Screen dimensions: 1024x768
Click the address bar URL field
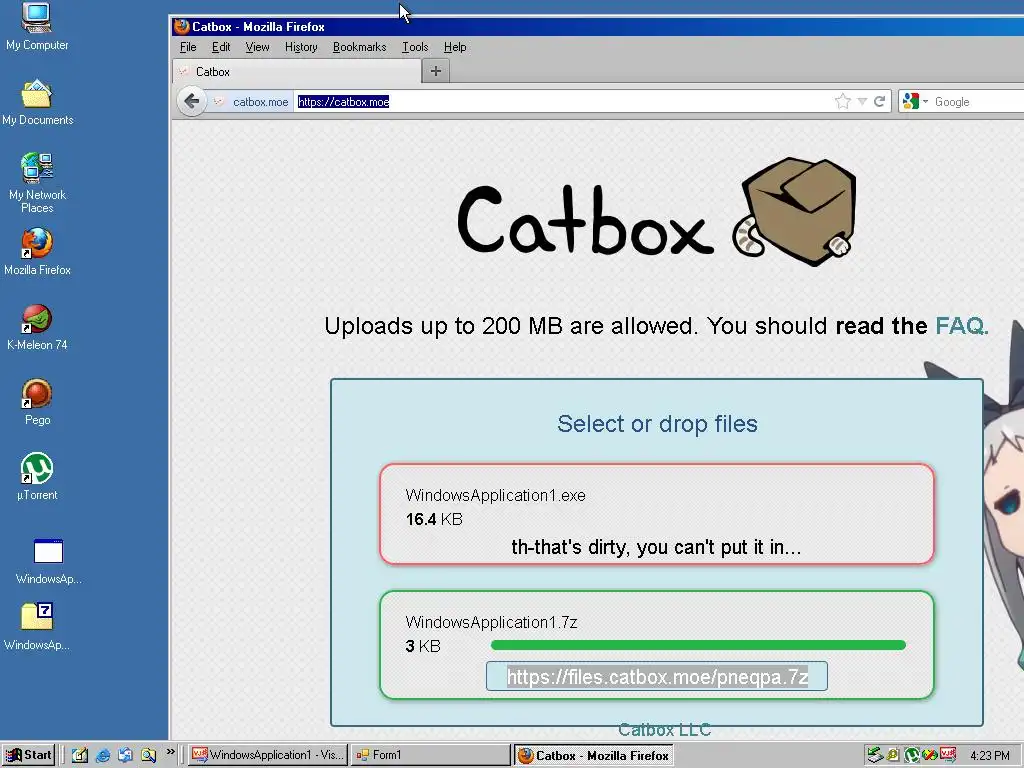point(562,101)
